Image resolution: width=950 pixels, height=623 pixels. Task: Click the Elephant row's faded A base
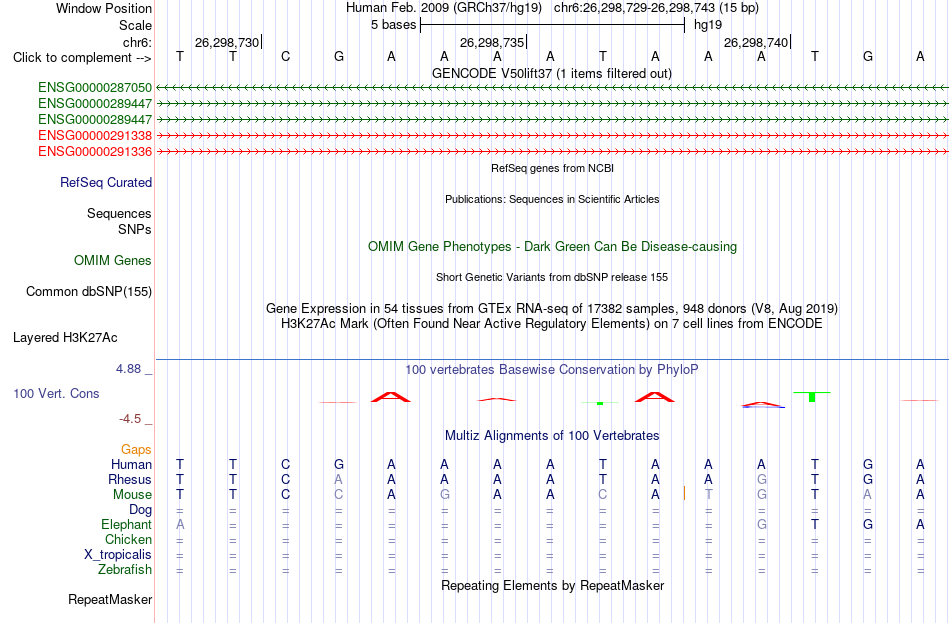click(180, 525)
